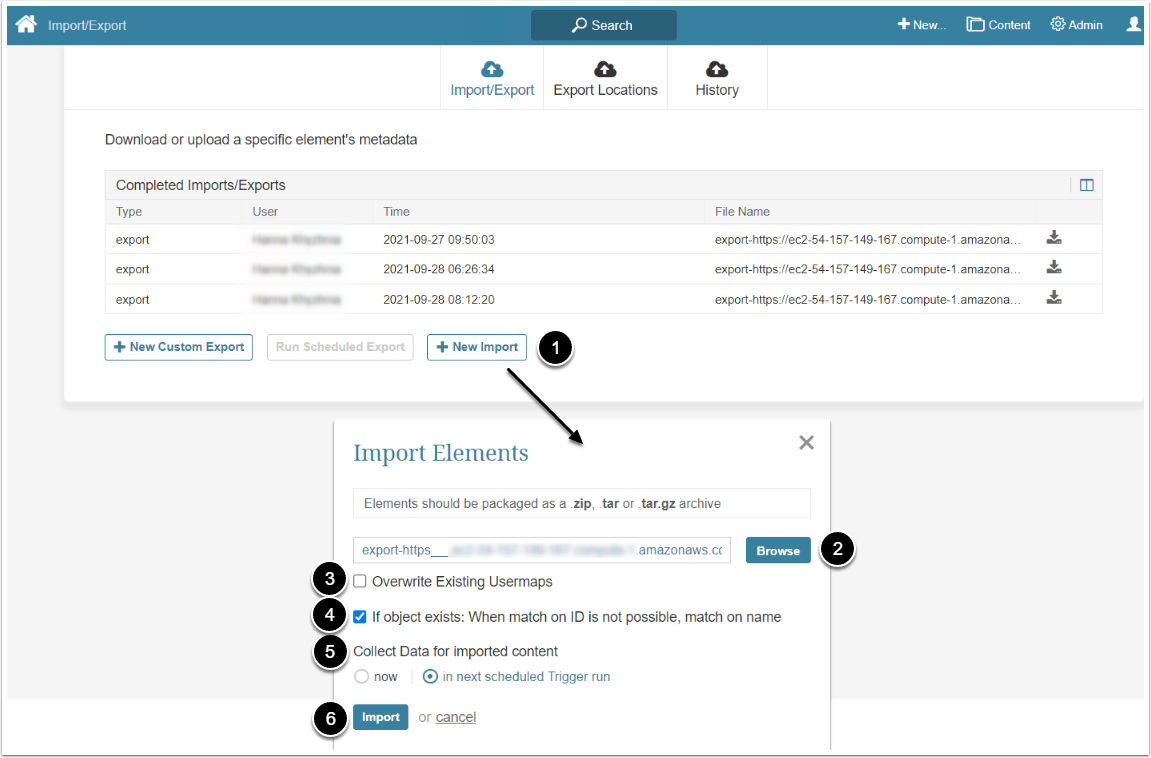Cancel the import dialog

point(456,717)
